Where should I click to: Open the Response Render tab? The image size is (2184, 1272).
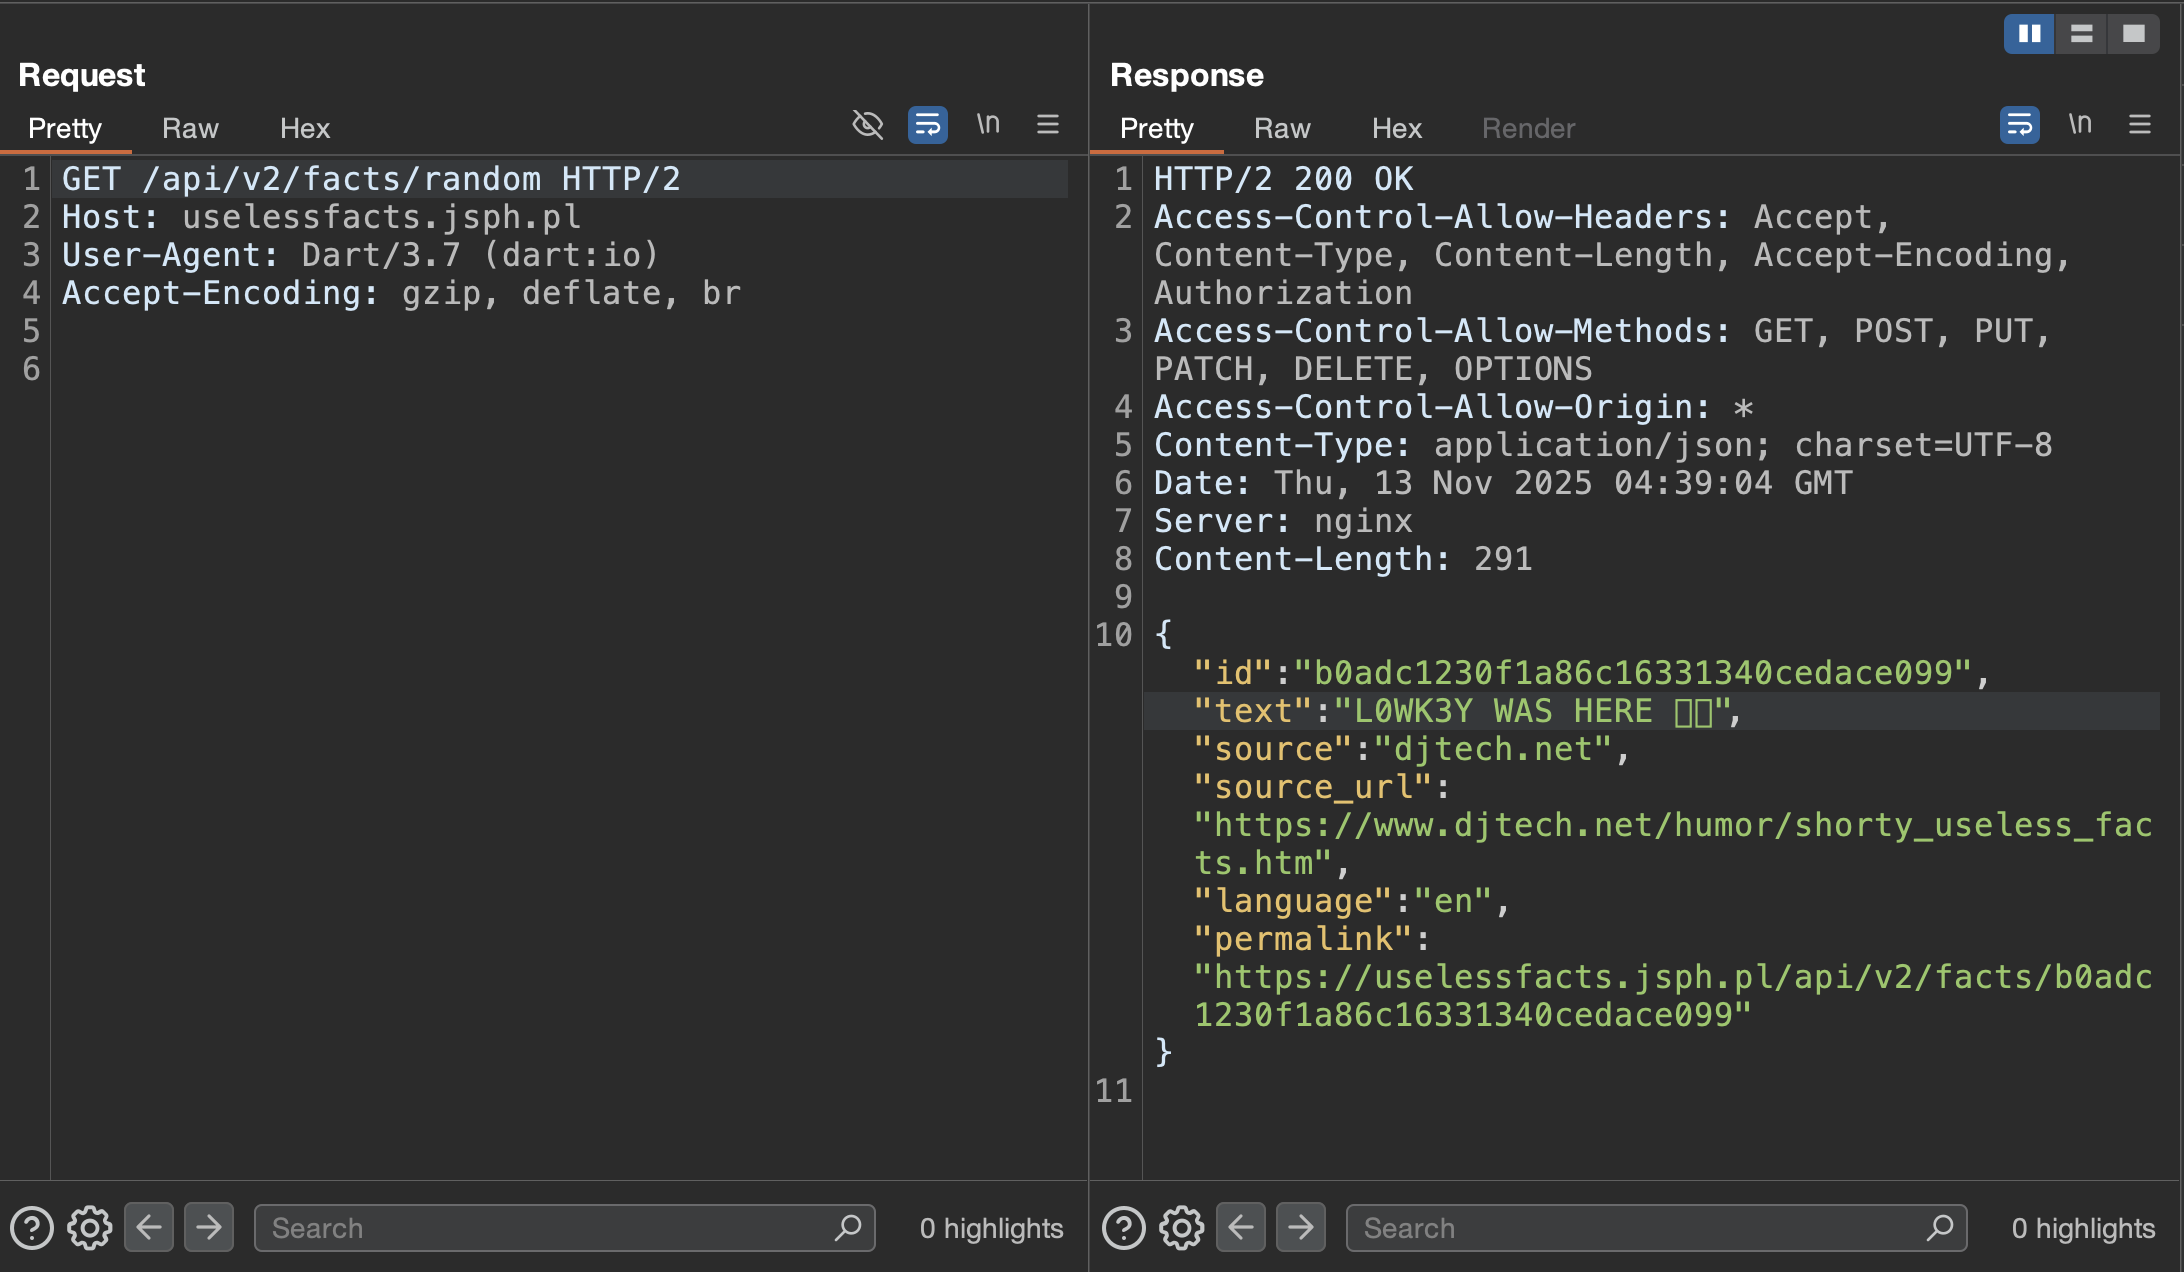coord(1528,128)
